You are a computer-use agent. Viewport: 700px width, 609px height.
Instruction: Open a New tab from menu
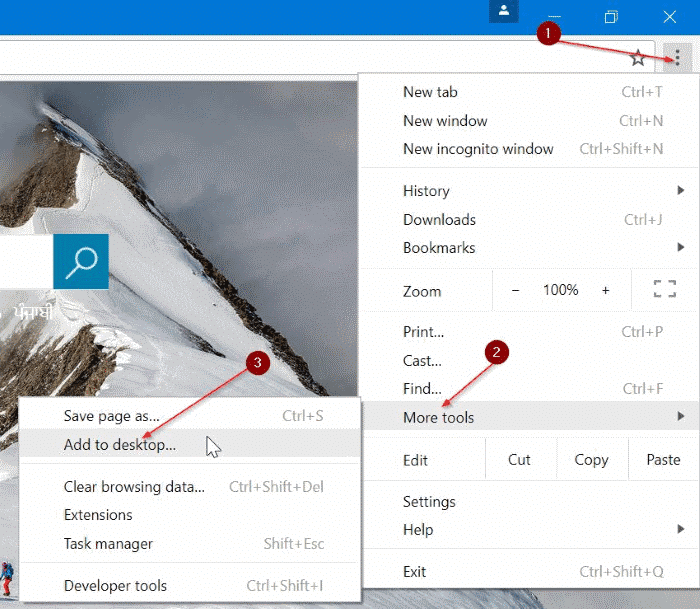pos(529,92)
